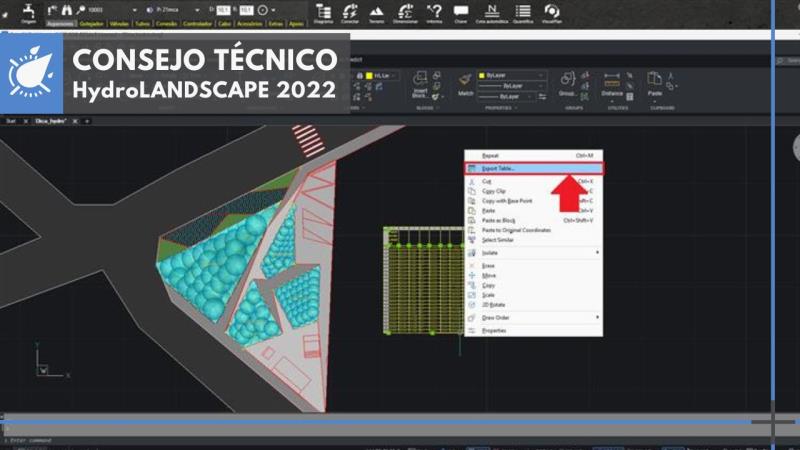Open the Informa question mark tool

pyautogui.click(x=434, y=13)
